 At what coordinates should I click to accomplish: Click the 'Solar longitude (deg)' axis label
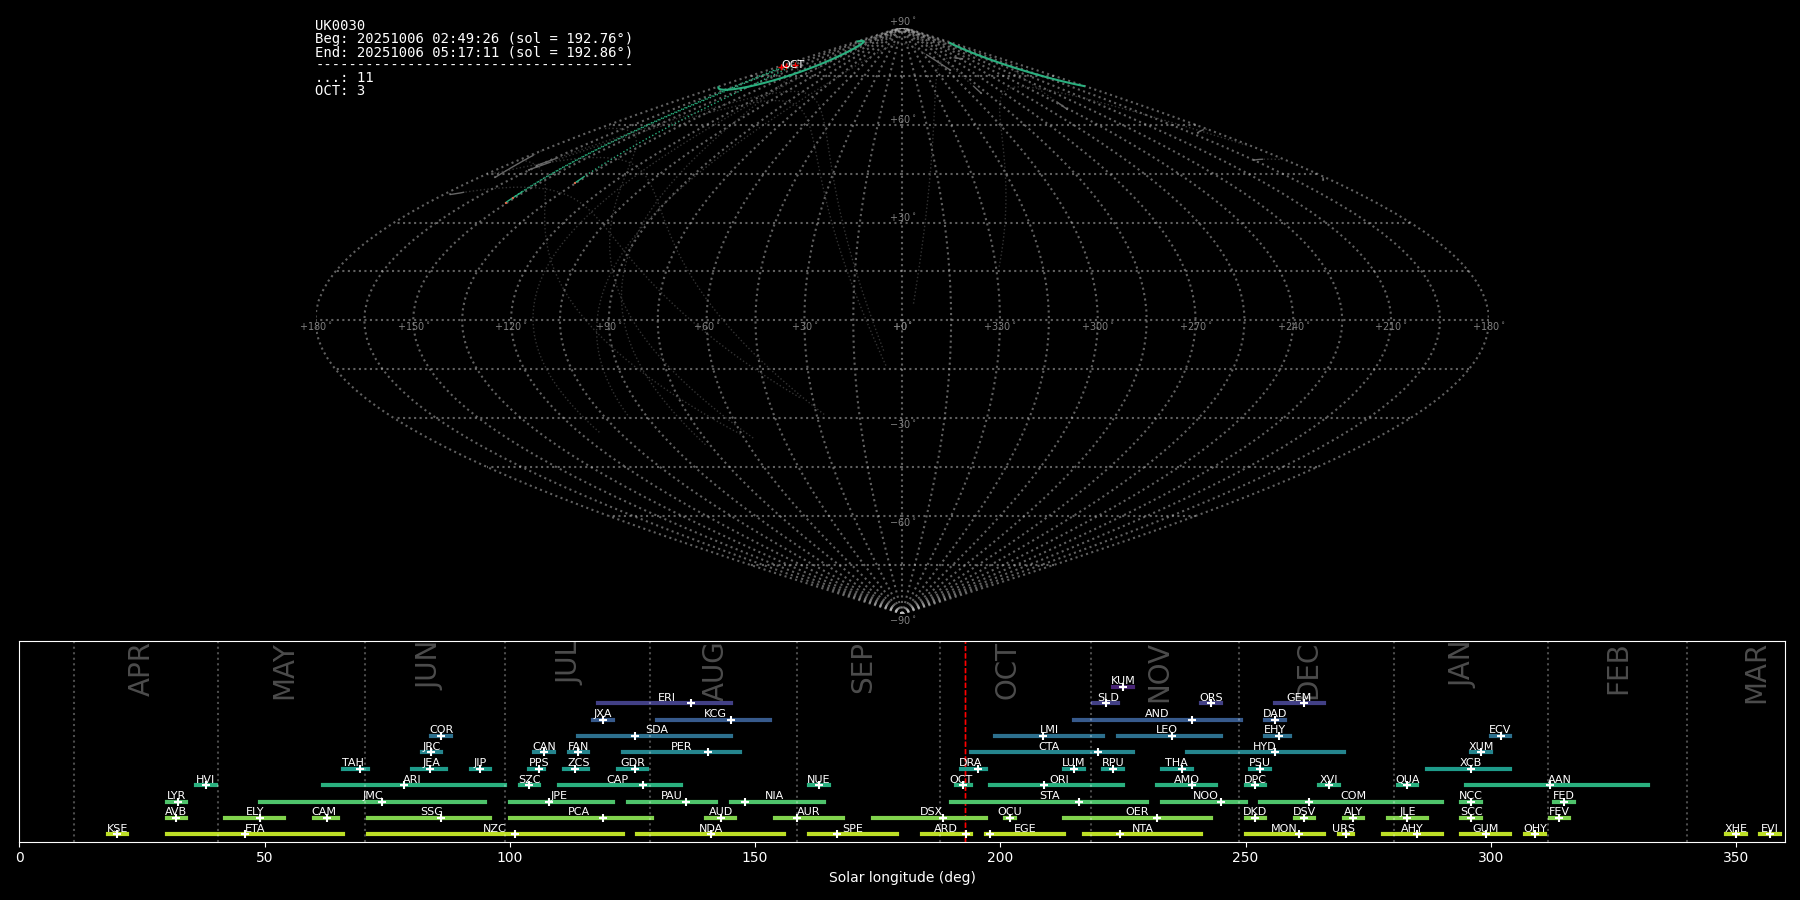pyautogui.click(x=902, y=878)
